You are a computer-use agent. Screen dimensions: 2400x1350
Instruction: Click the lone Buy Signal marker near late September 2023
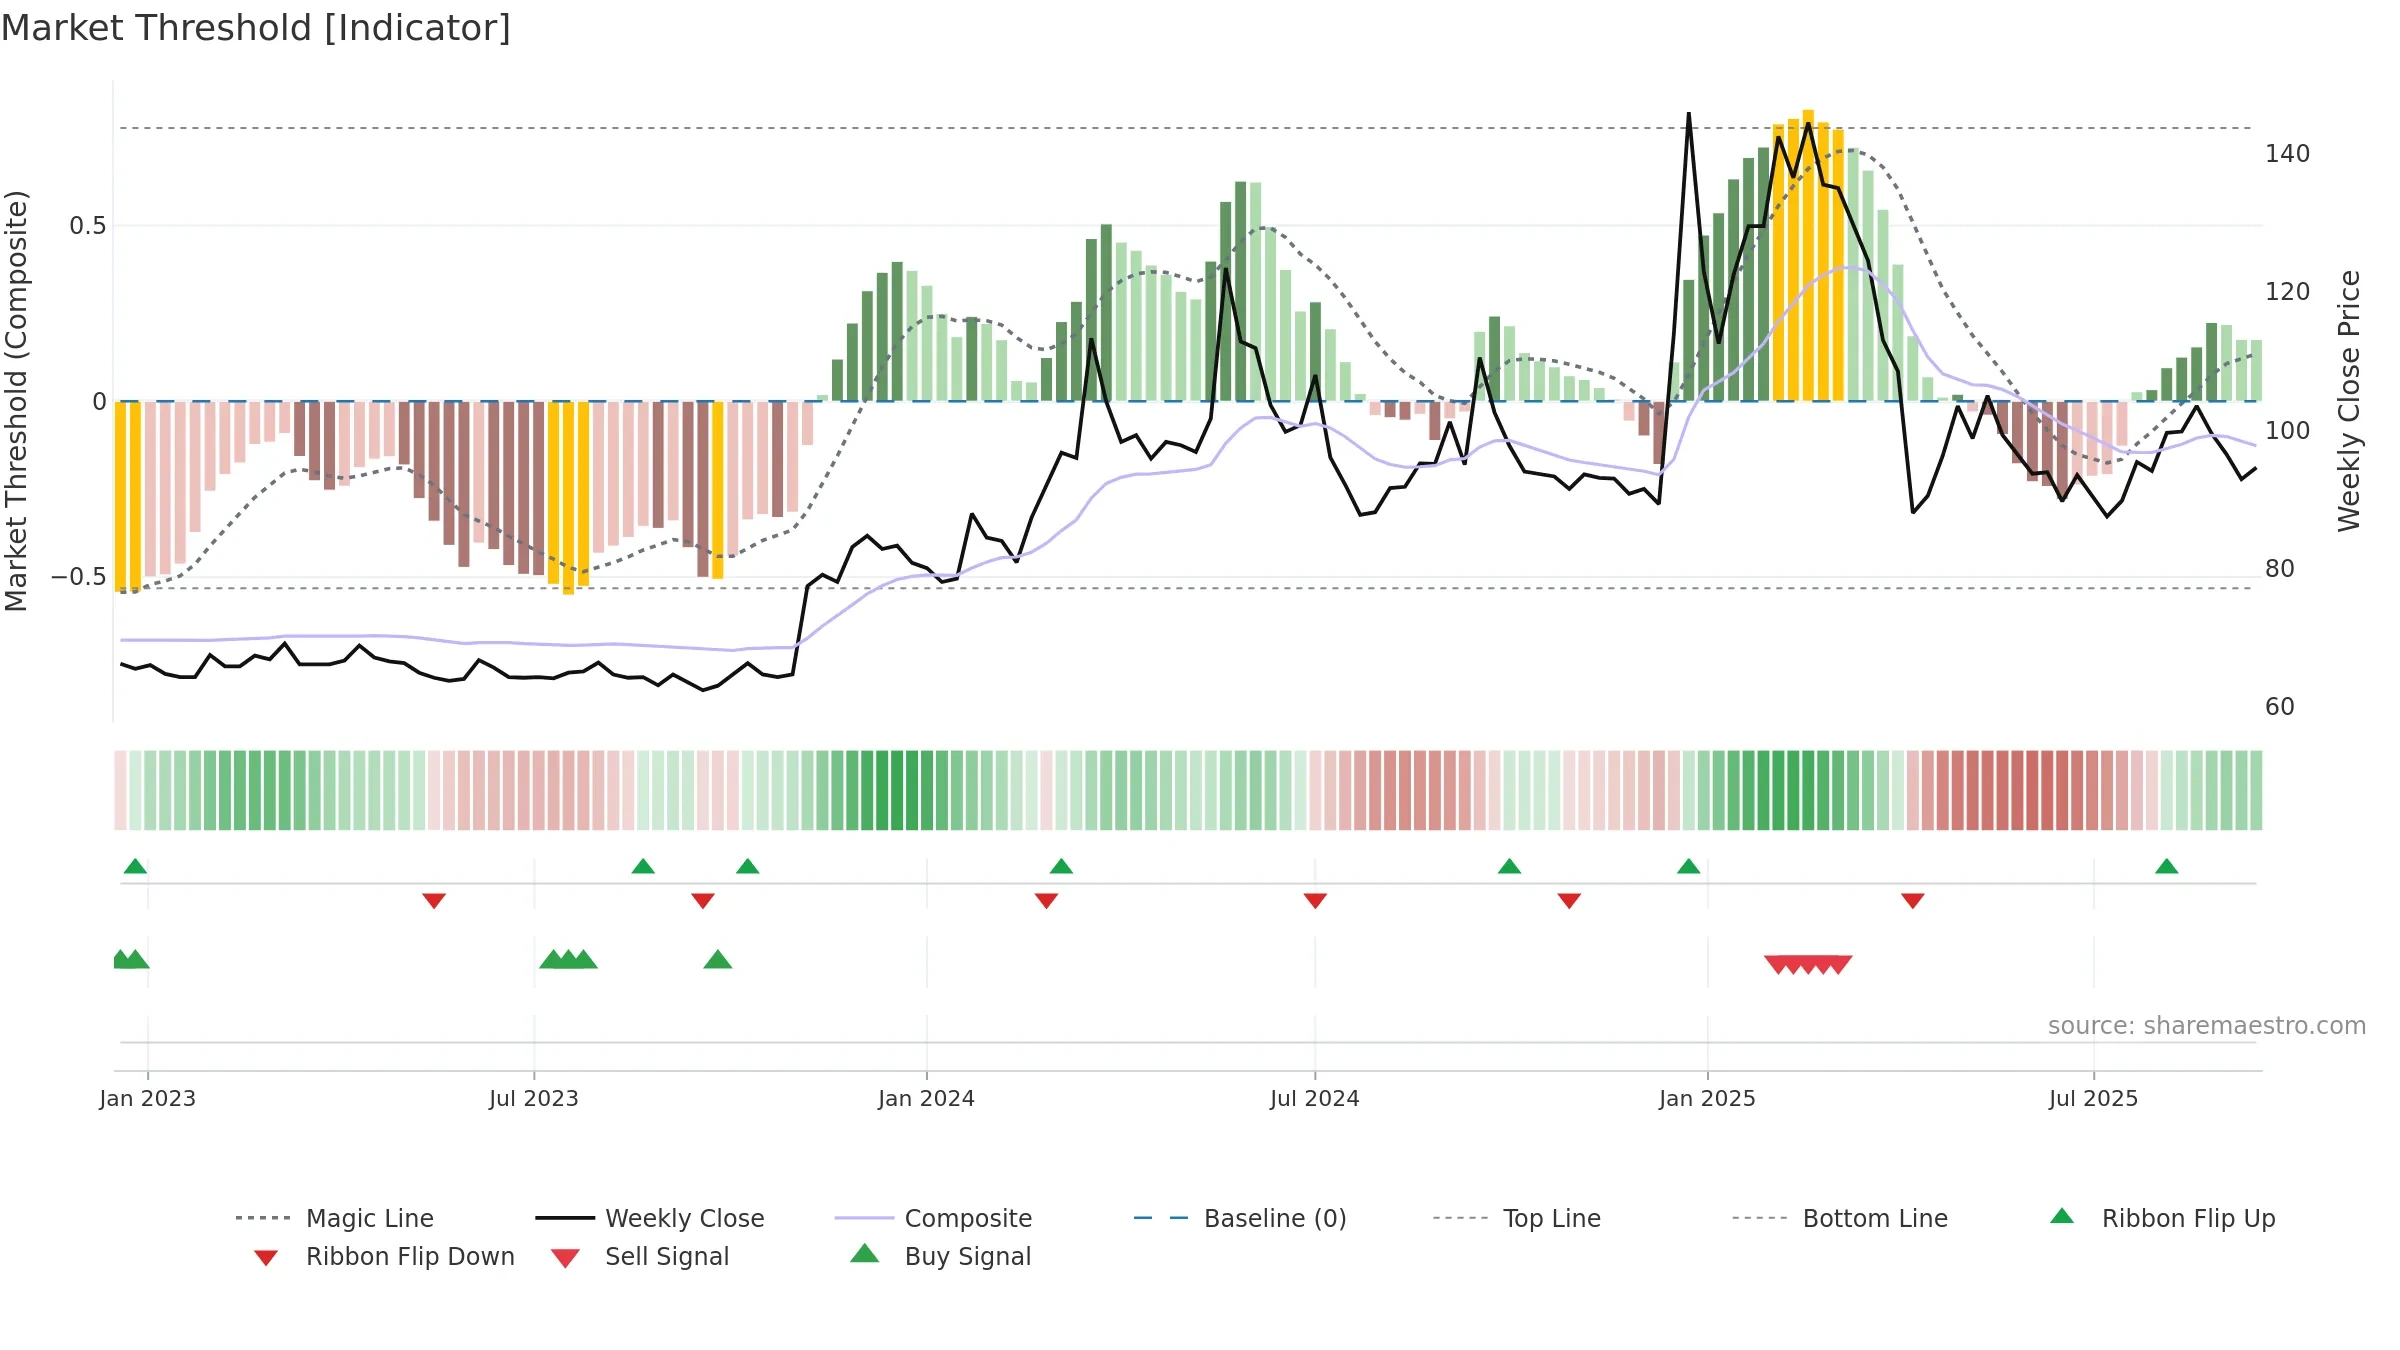click(x=718, y=960)
